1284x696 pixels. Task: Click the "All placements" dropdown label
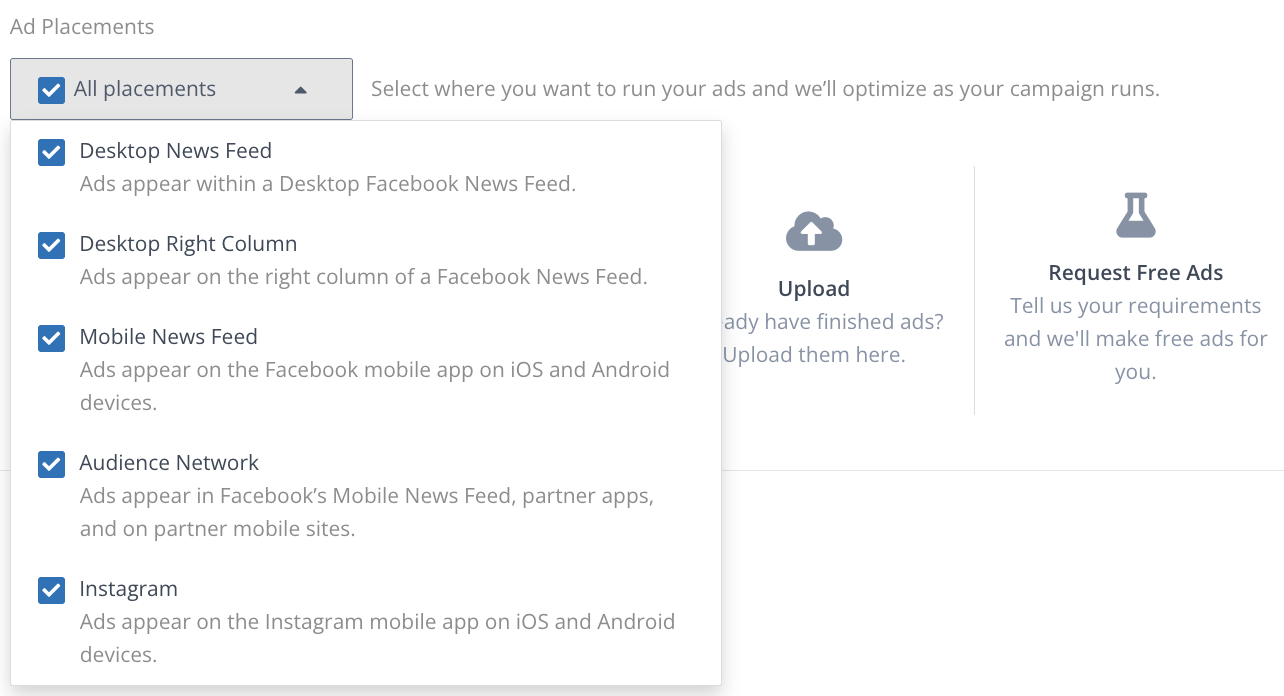[x=145, y=89]
